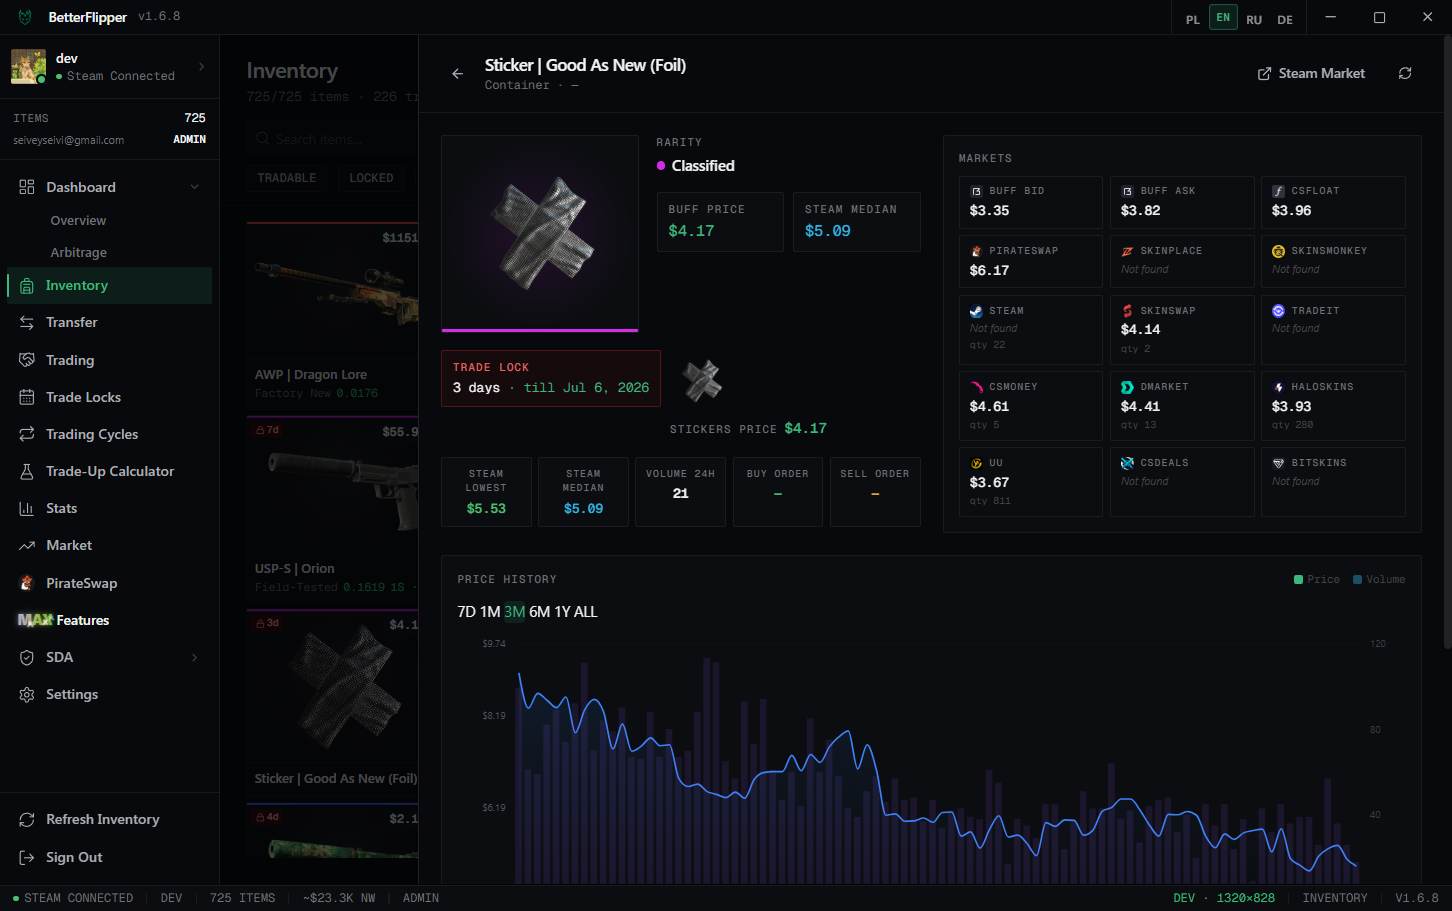
Task: Click the CSFloat $3.96 card
Action: click(x=1333, y=202)
